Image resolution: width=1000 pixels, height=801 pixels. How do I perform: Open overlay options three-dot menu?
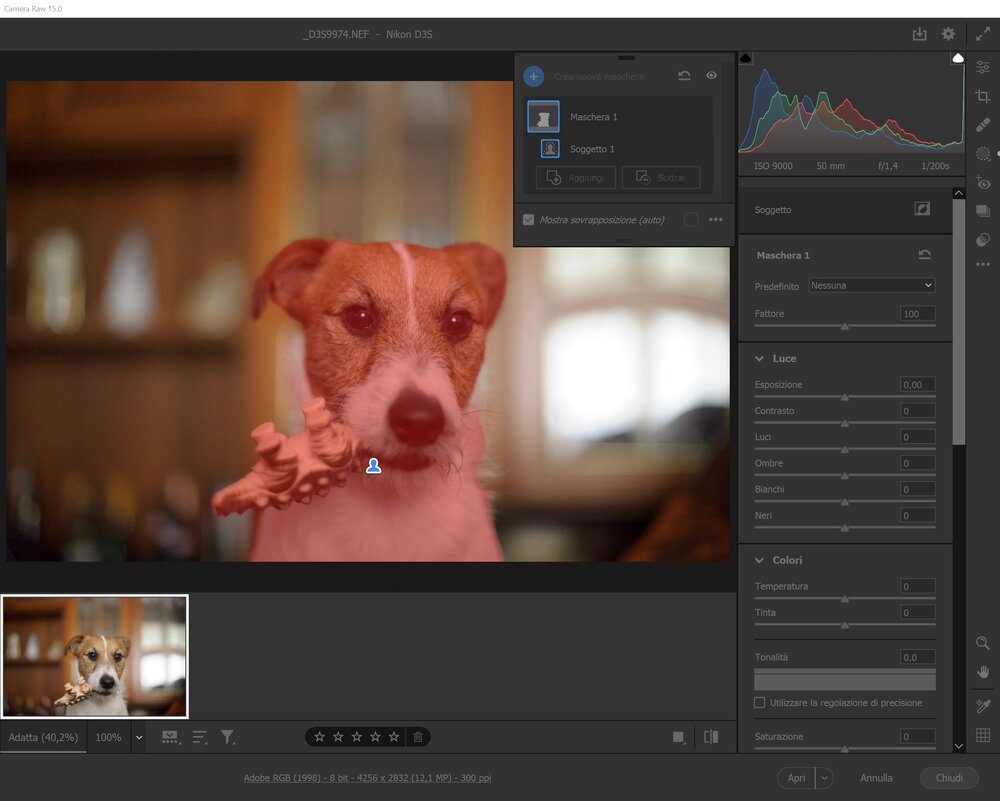tap(716, 220)
